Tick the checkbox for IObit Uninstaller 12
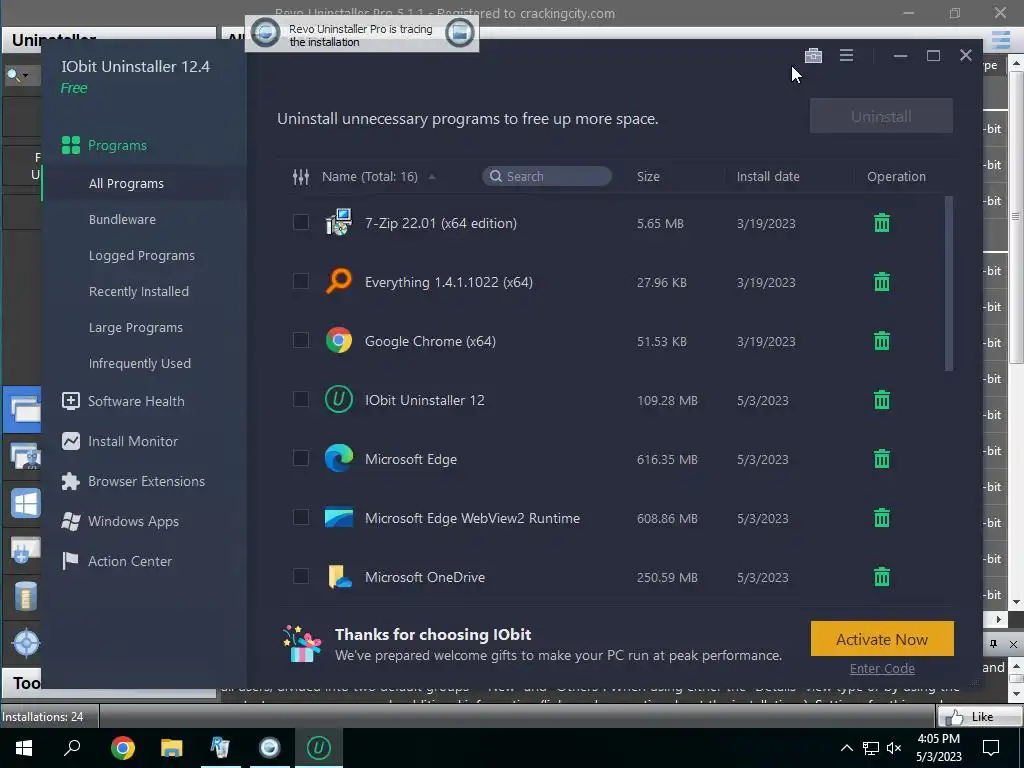 click(x=300, y=399)
